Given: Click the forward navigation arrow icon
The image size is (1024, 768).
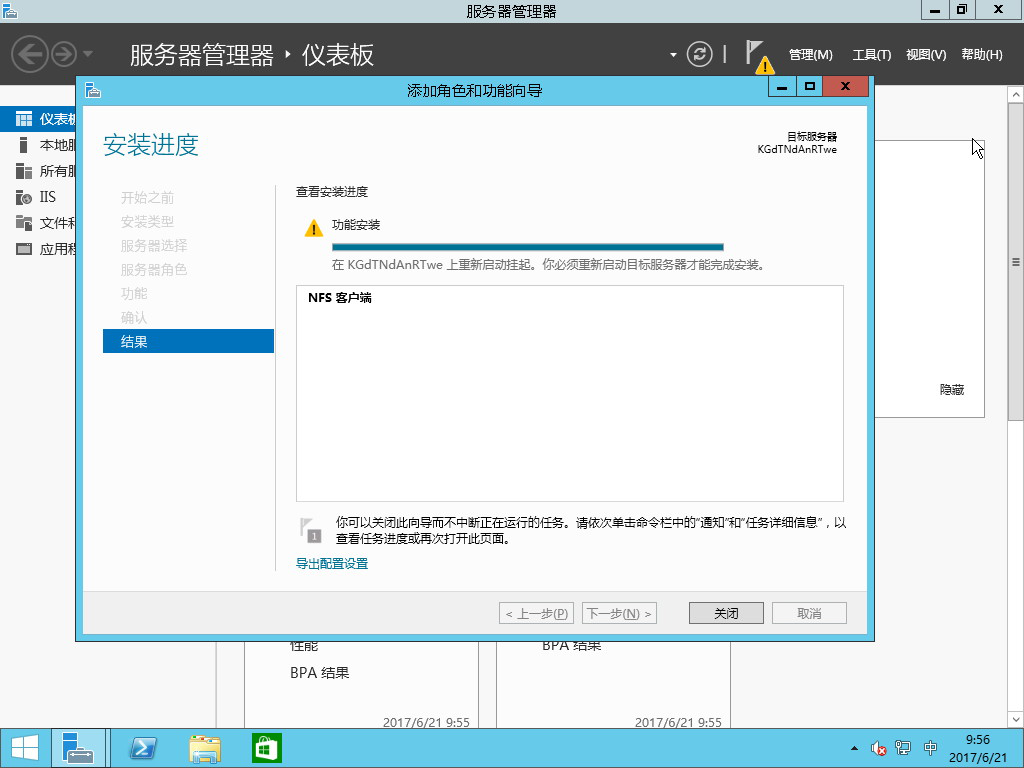Looking at the screenshot, I should pyautogui.click(x=65, y=54).
